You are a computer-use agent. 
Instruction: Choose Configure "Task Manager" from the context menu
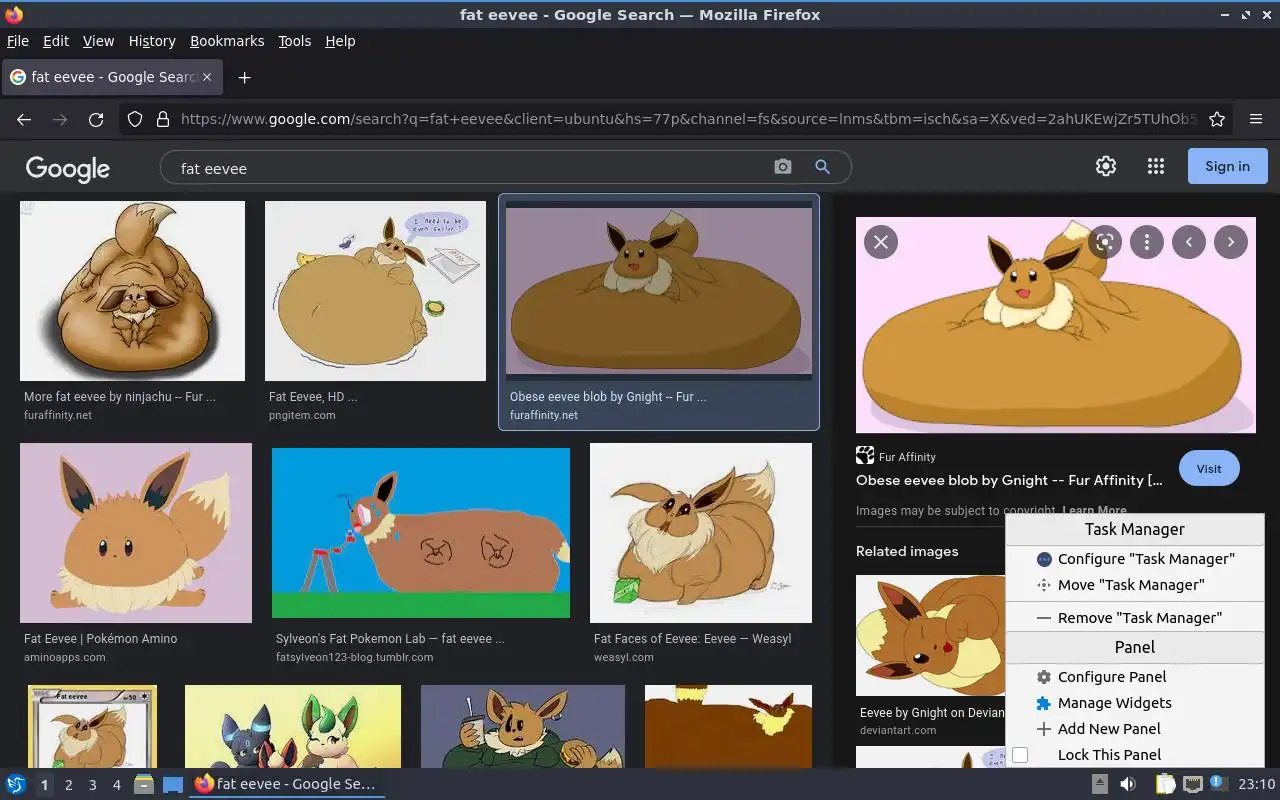tap(1135, 559)
